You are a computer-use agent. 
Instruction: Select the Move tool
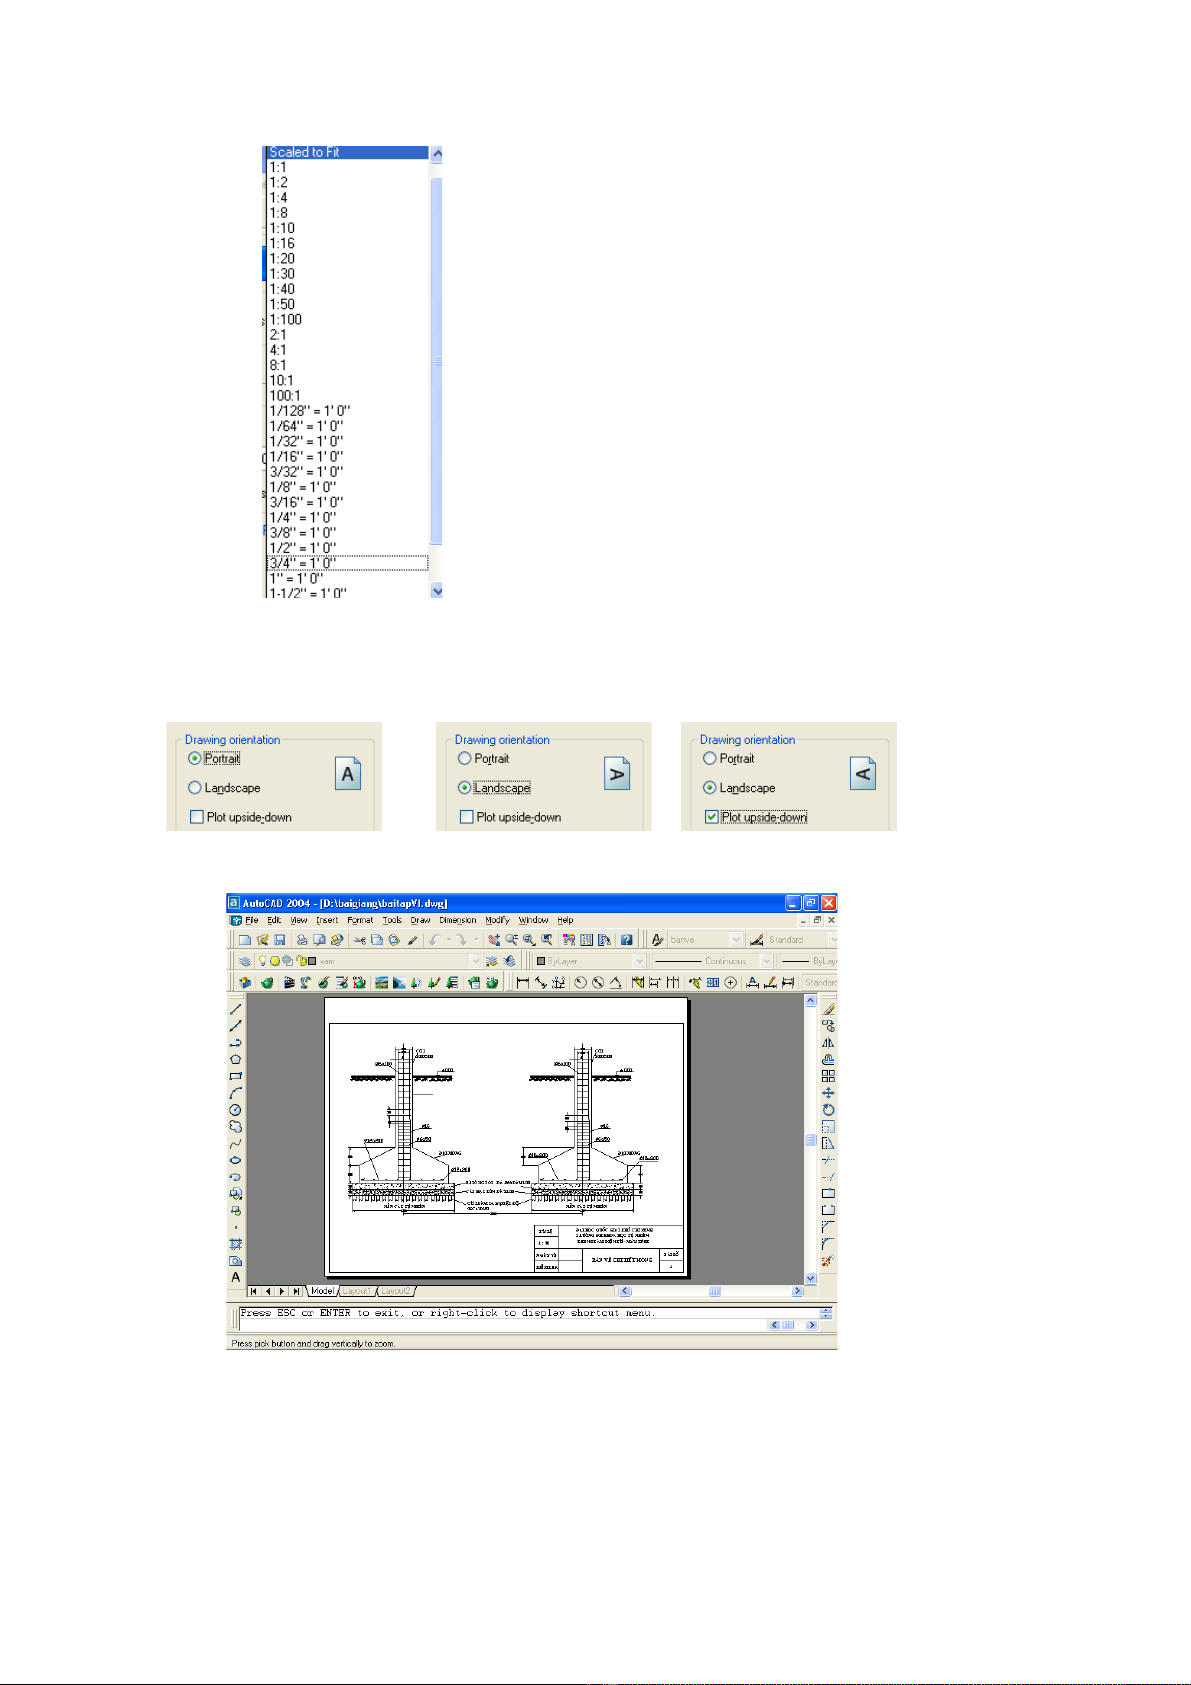[828, 1093]
